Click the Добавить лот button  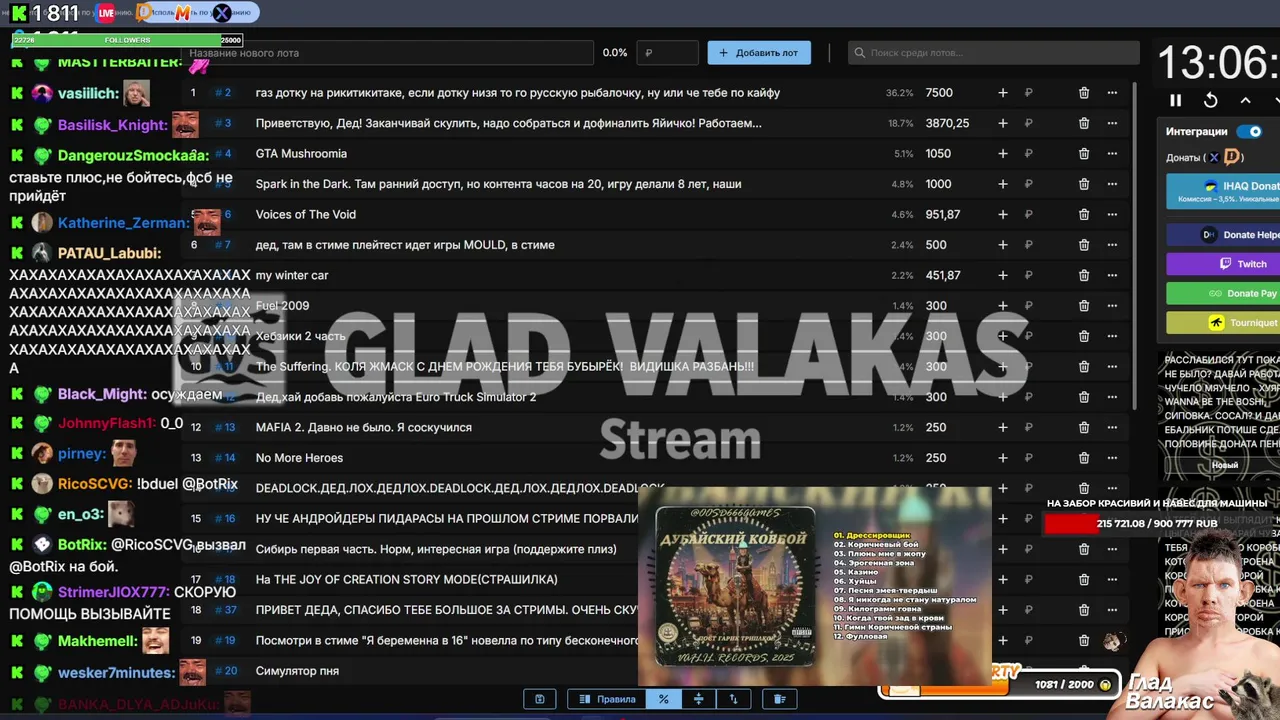759,53
